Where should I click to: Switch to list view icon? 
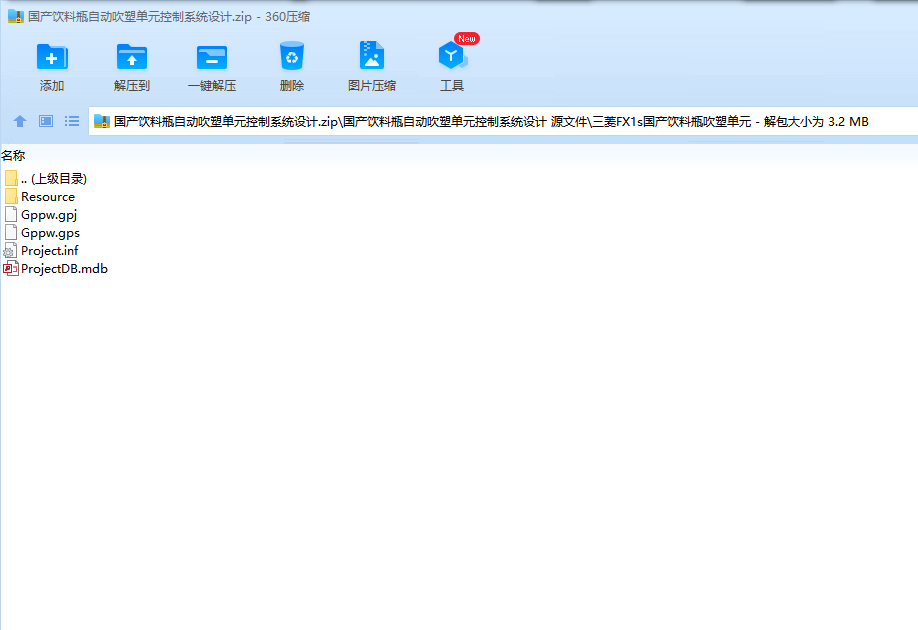coord(71,121)
